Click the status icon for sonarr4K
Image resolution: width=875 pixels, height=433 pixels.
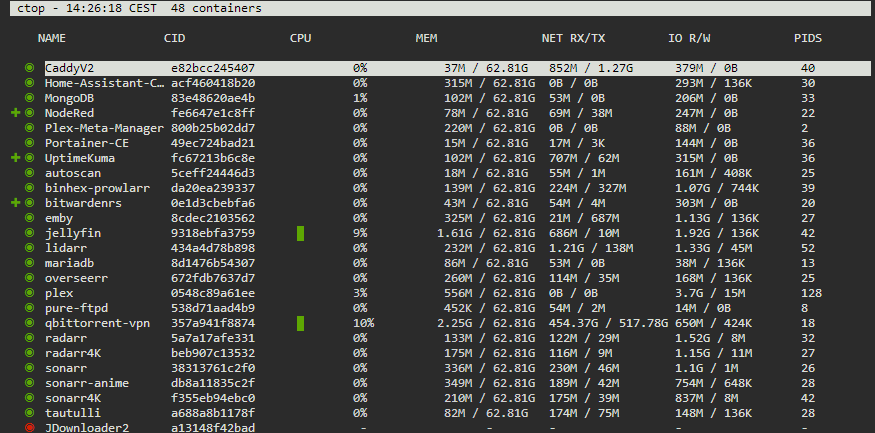tap(30, 398)
